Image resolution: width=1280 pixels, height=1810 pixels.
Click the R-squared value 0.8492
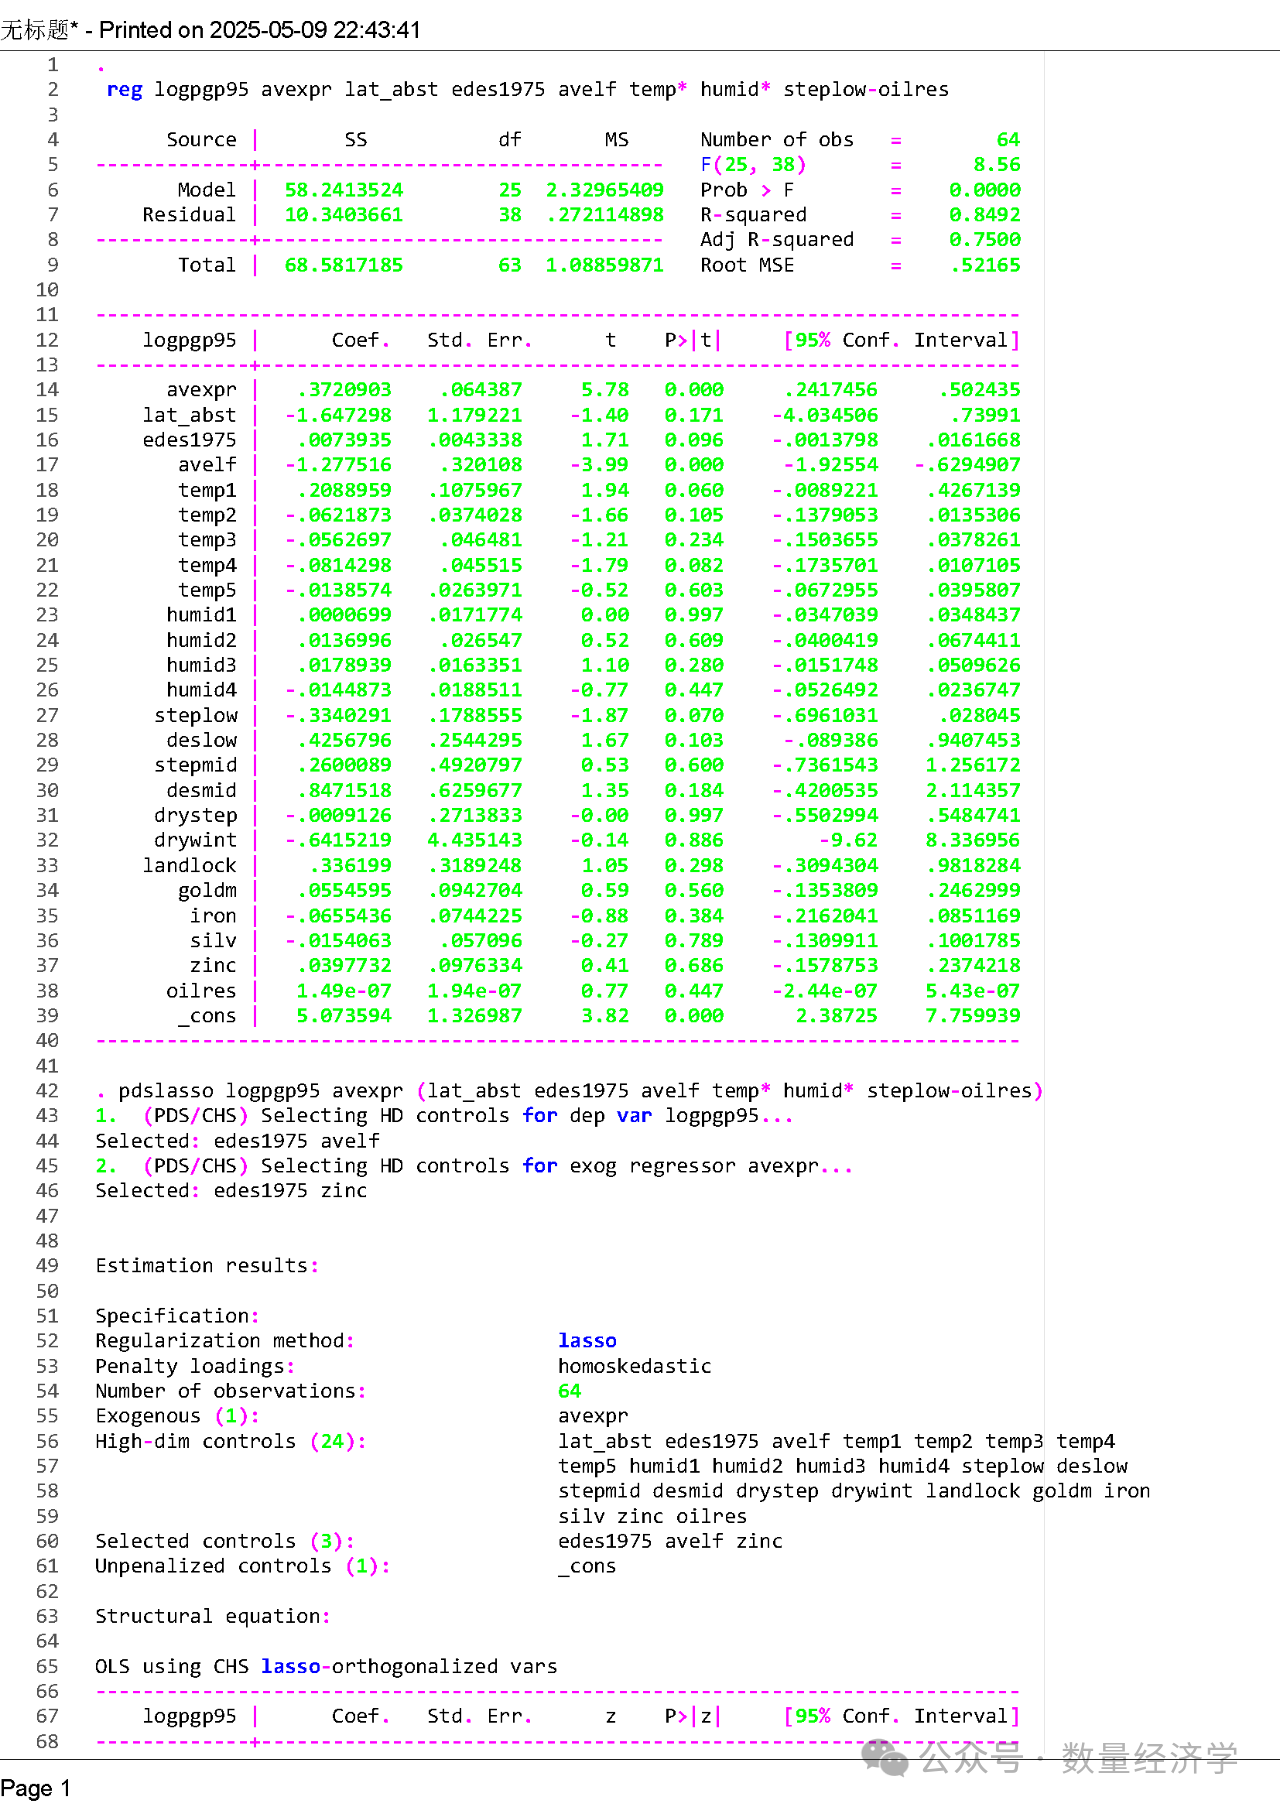(x=985, y=215)
